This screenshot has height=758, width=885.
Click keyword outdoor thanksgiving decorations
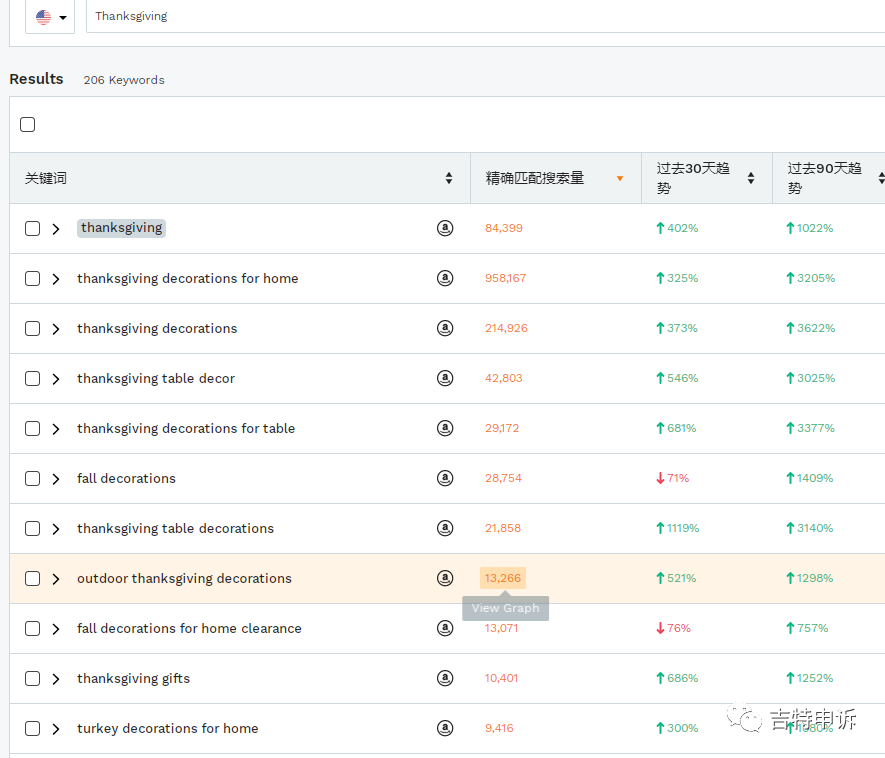184,578
